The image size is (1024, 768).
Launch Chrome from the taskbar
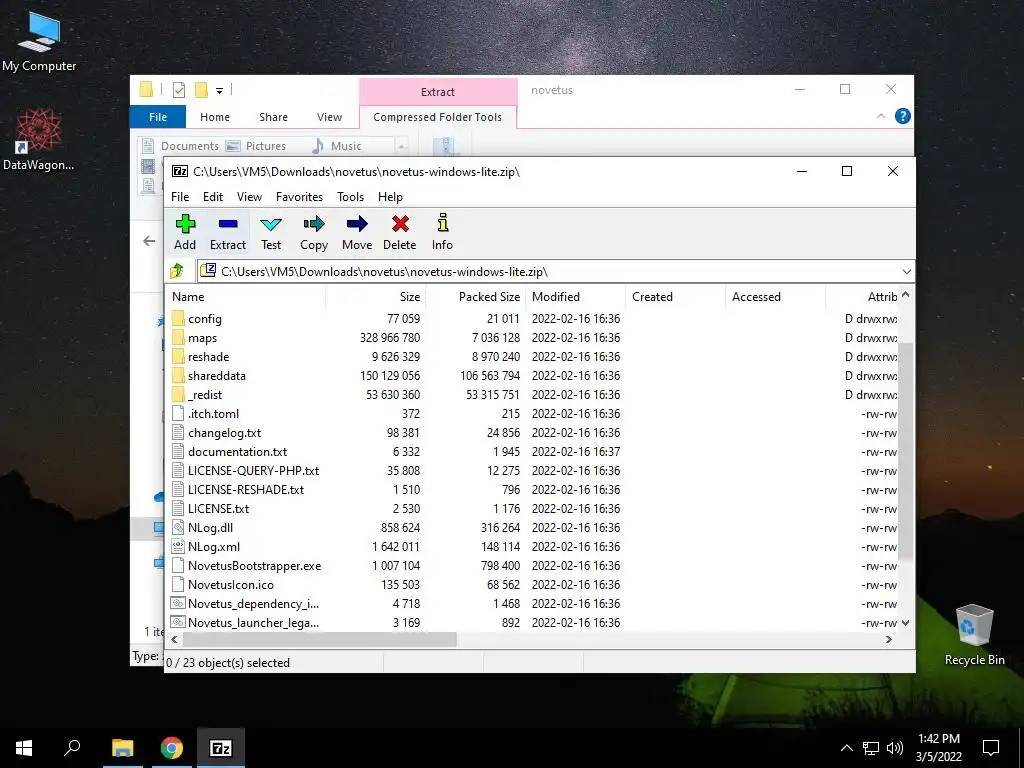point(172,748)
